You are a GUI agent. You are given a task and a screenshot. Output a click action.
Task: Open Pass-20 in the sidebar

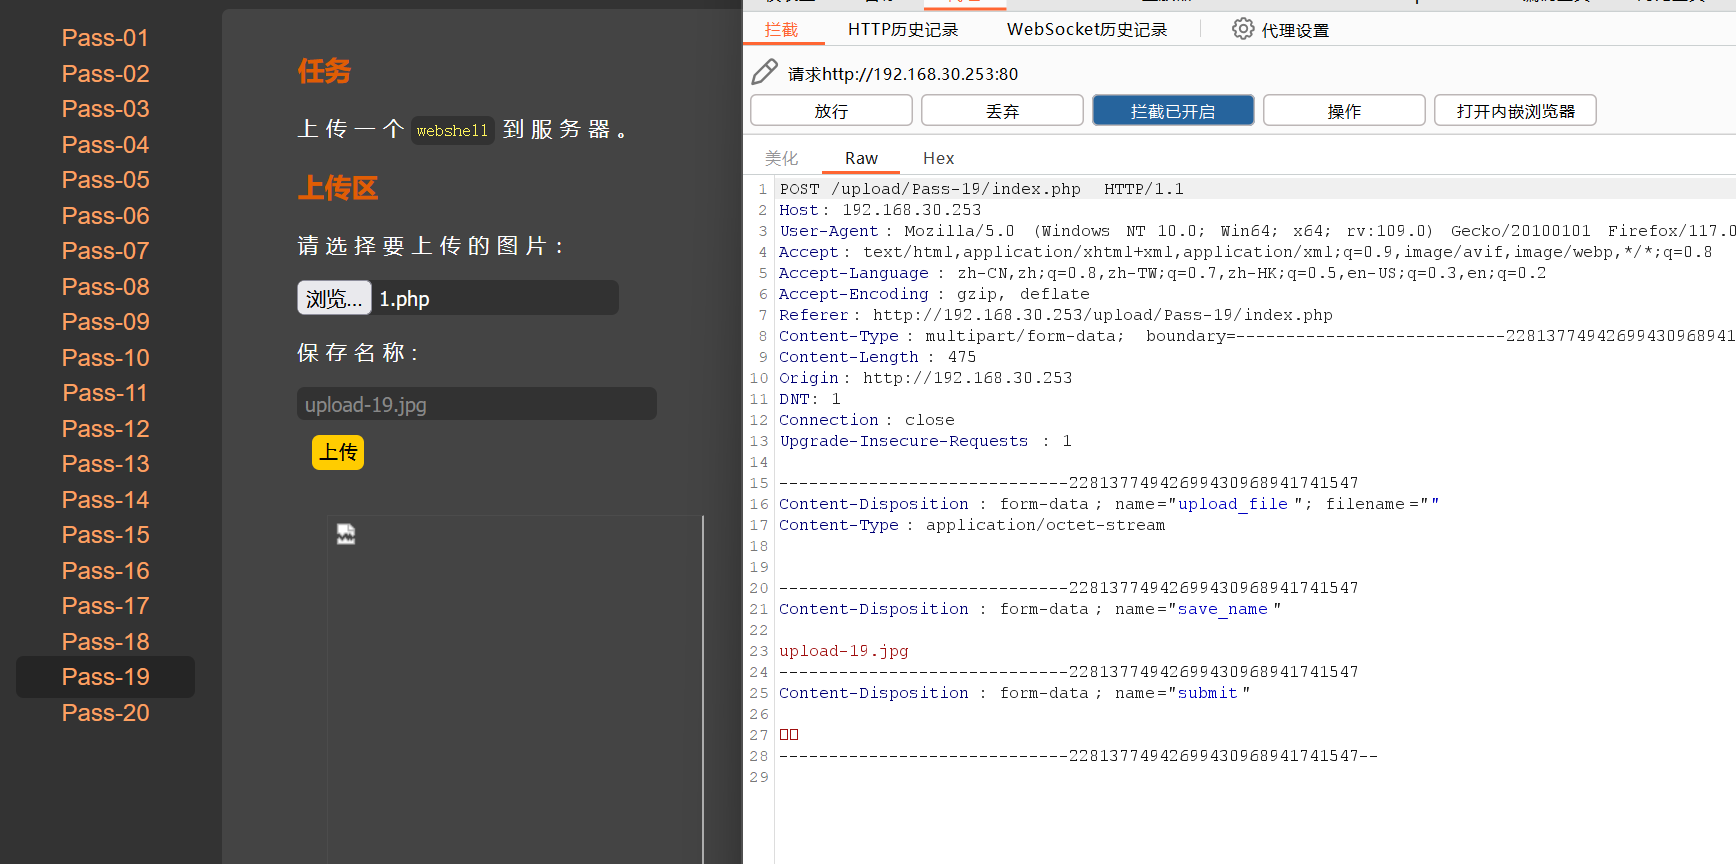pyautogui.click(x=105, y=713)
